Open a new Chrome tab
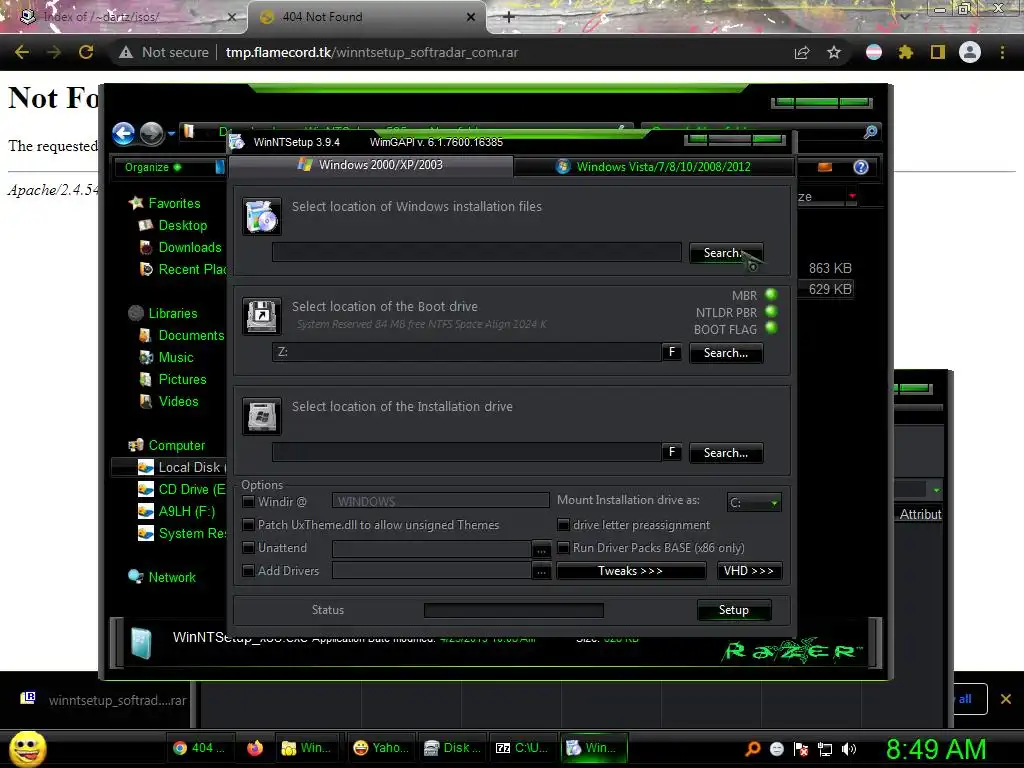The width and height of the screenshot is (1024, 768). pyautogui.click(x=509, y=17)
